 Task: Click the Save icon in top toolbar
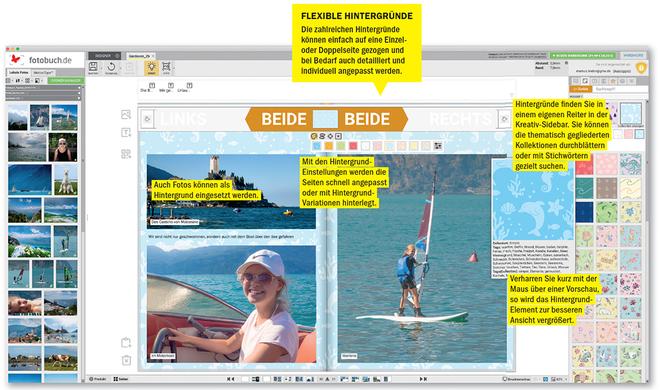(x=93, y=66)
